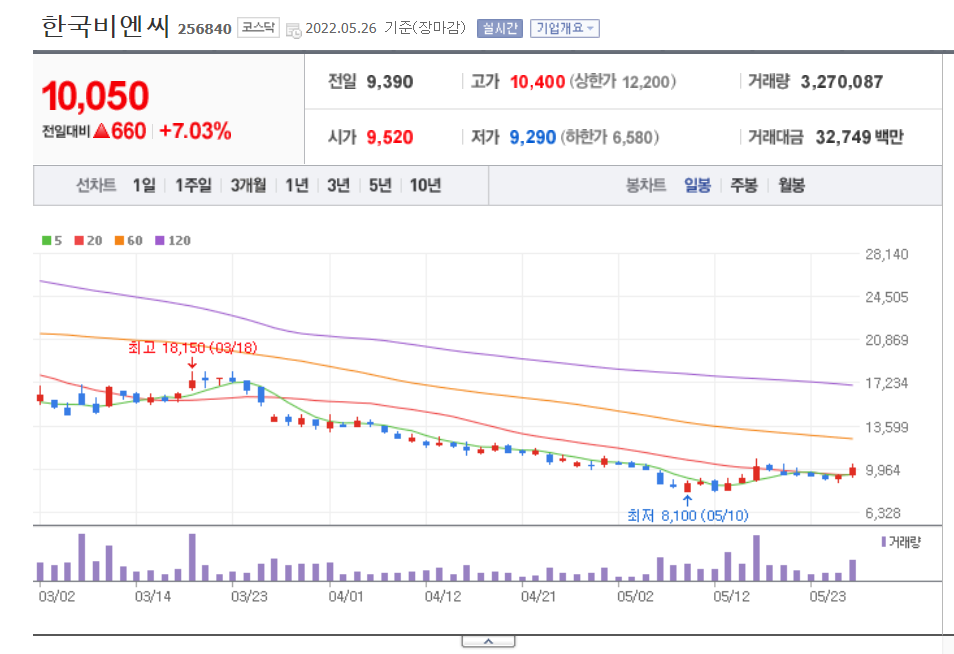Click the red 20-day moving average swatch

[x=79, y=240]
